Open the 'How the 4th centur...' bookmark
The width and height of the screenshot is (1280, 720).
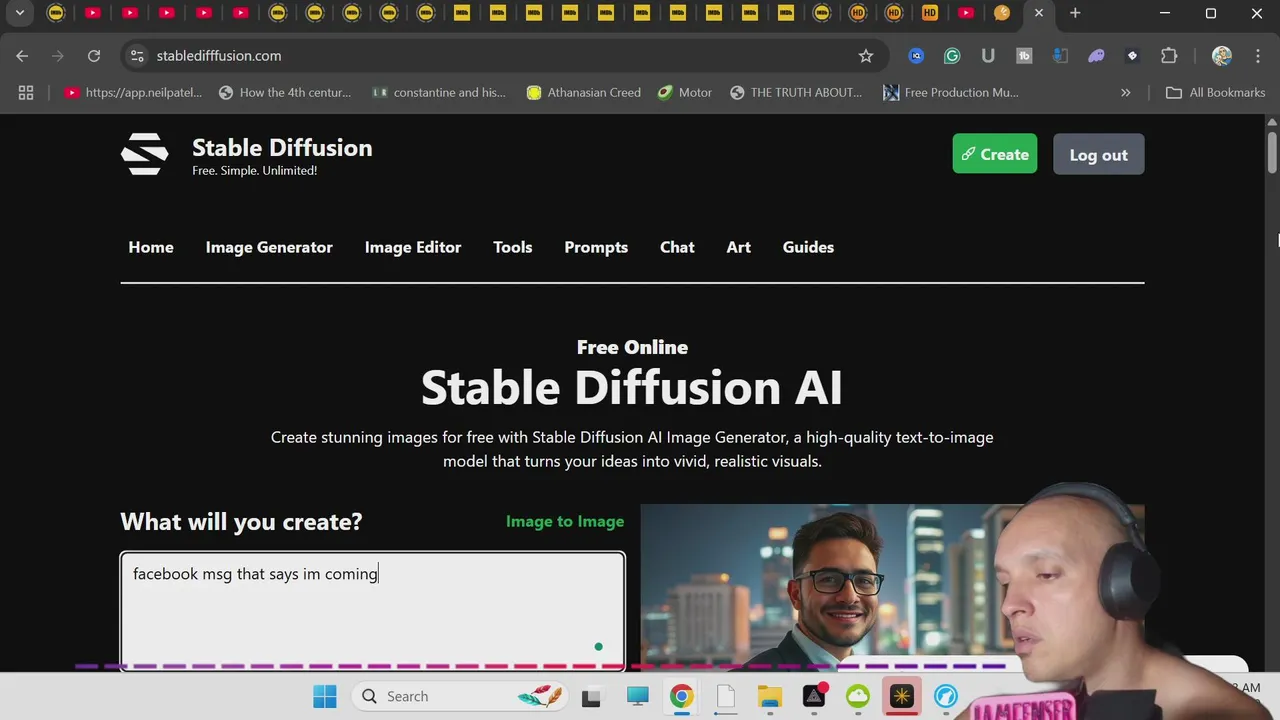point(285,92)
